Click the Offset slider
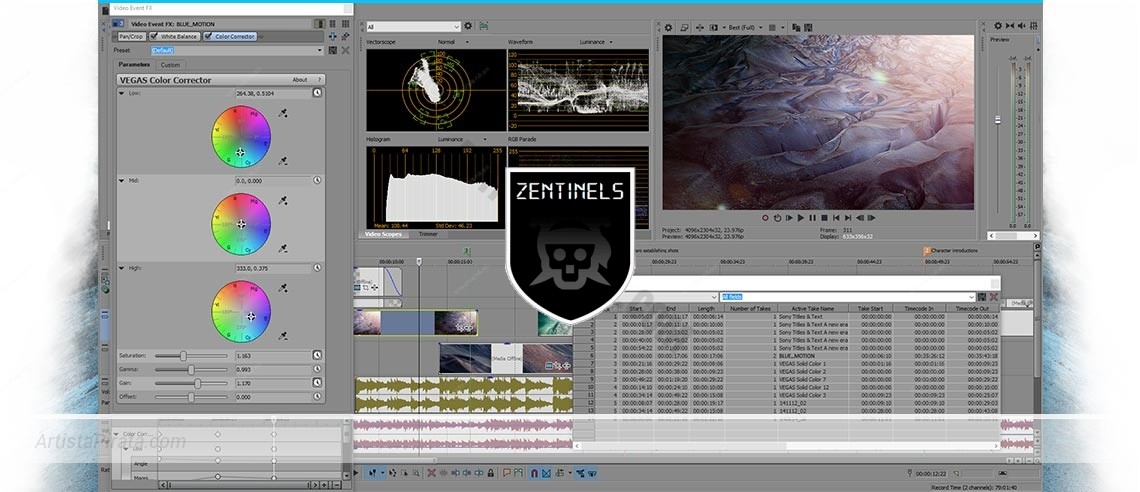The height and width of the screenshot is (492, 1140). (190, 397)
